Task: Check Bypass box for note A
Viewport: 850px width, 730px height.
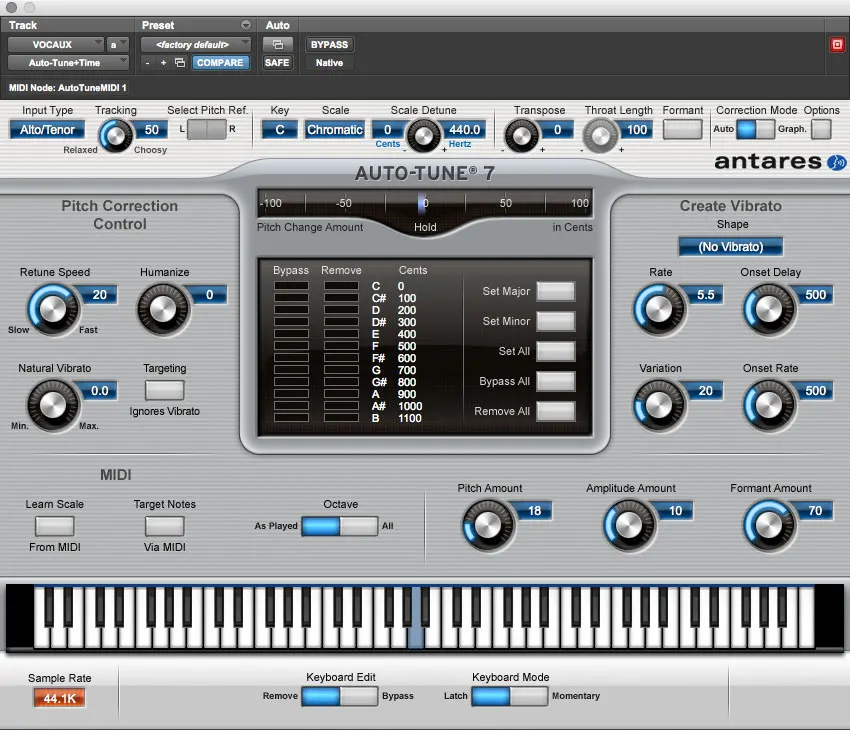Action: pyautogui.click(x=291, y=393)
